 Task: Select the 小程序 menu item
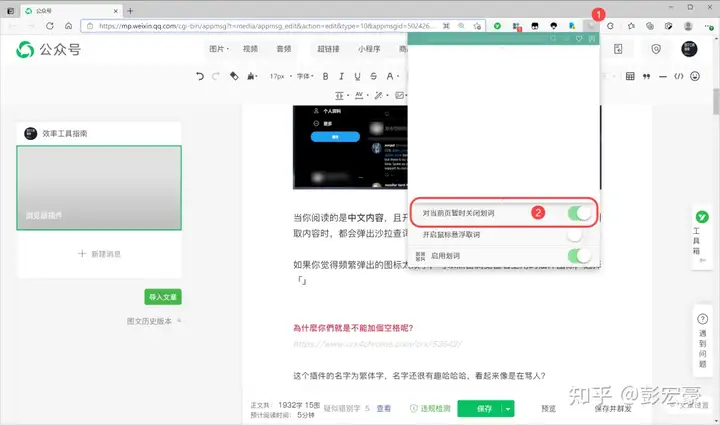tap(369, 49)
